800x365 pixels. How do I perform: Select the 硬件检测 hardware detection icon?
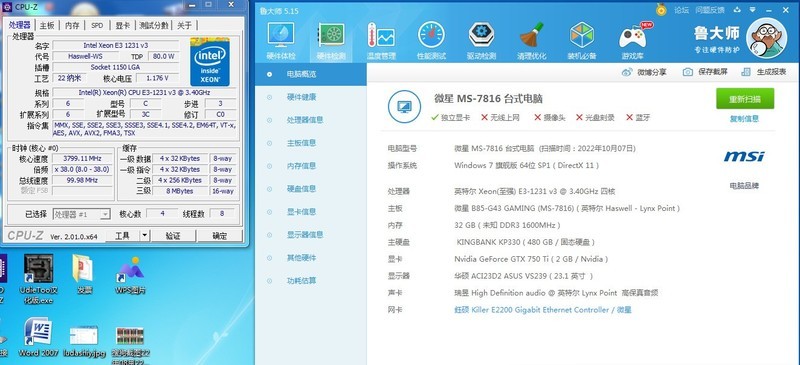click(331, 41)
